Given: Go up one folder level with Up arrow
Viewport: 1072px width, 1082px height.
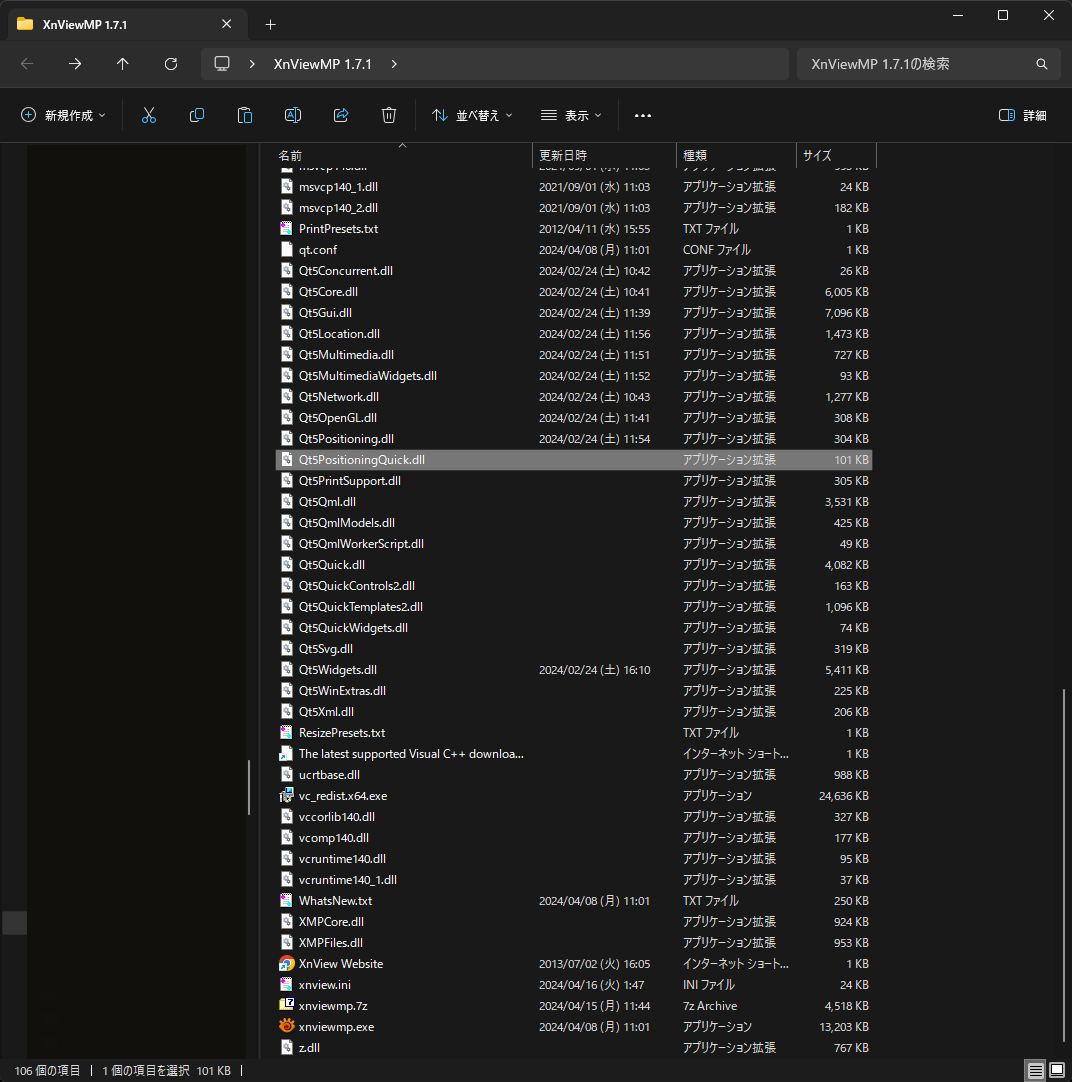Looking at the screenshot, I should tap(123, 64).
